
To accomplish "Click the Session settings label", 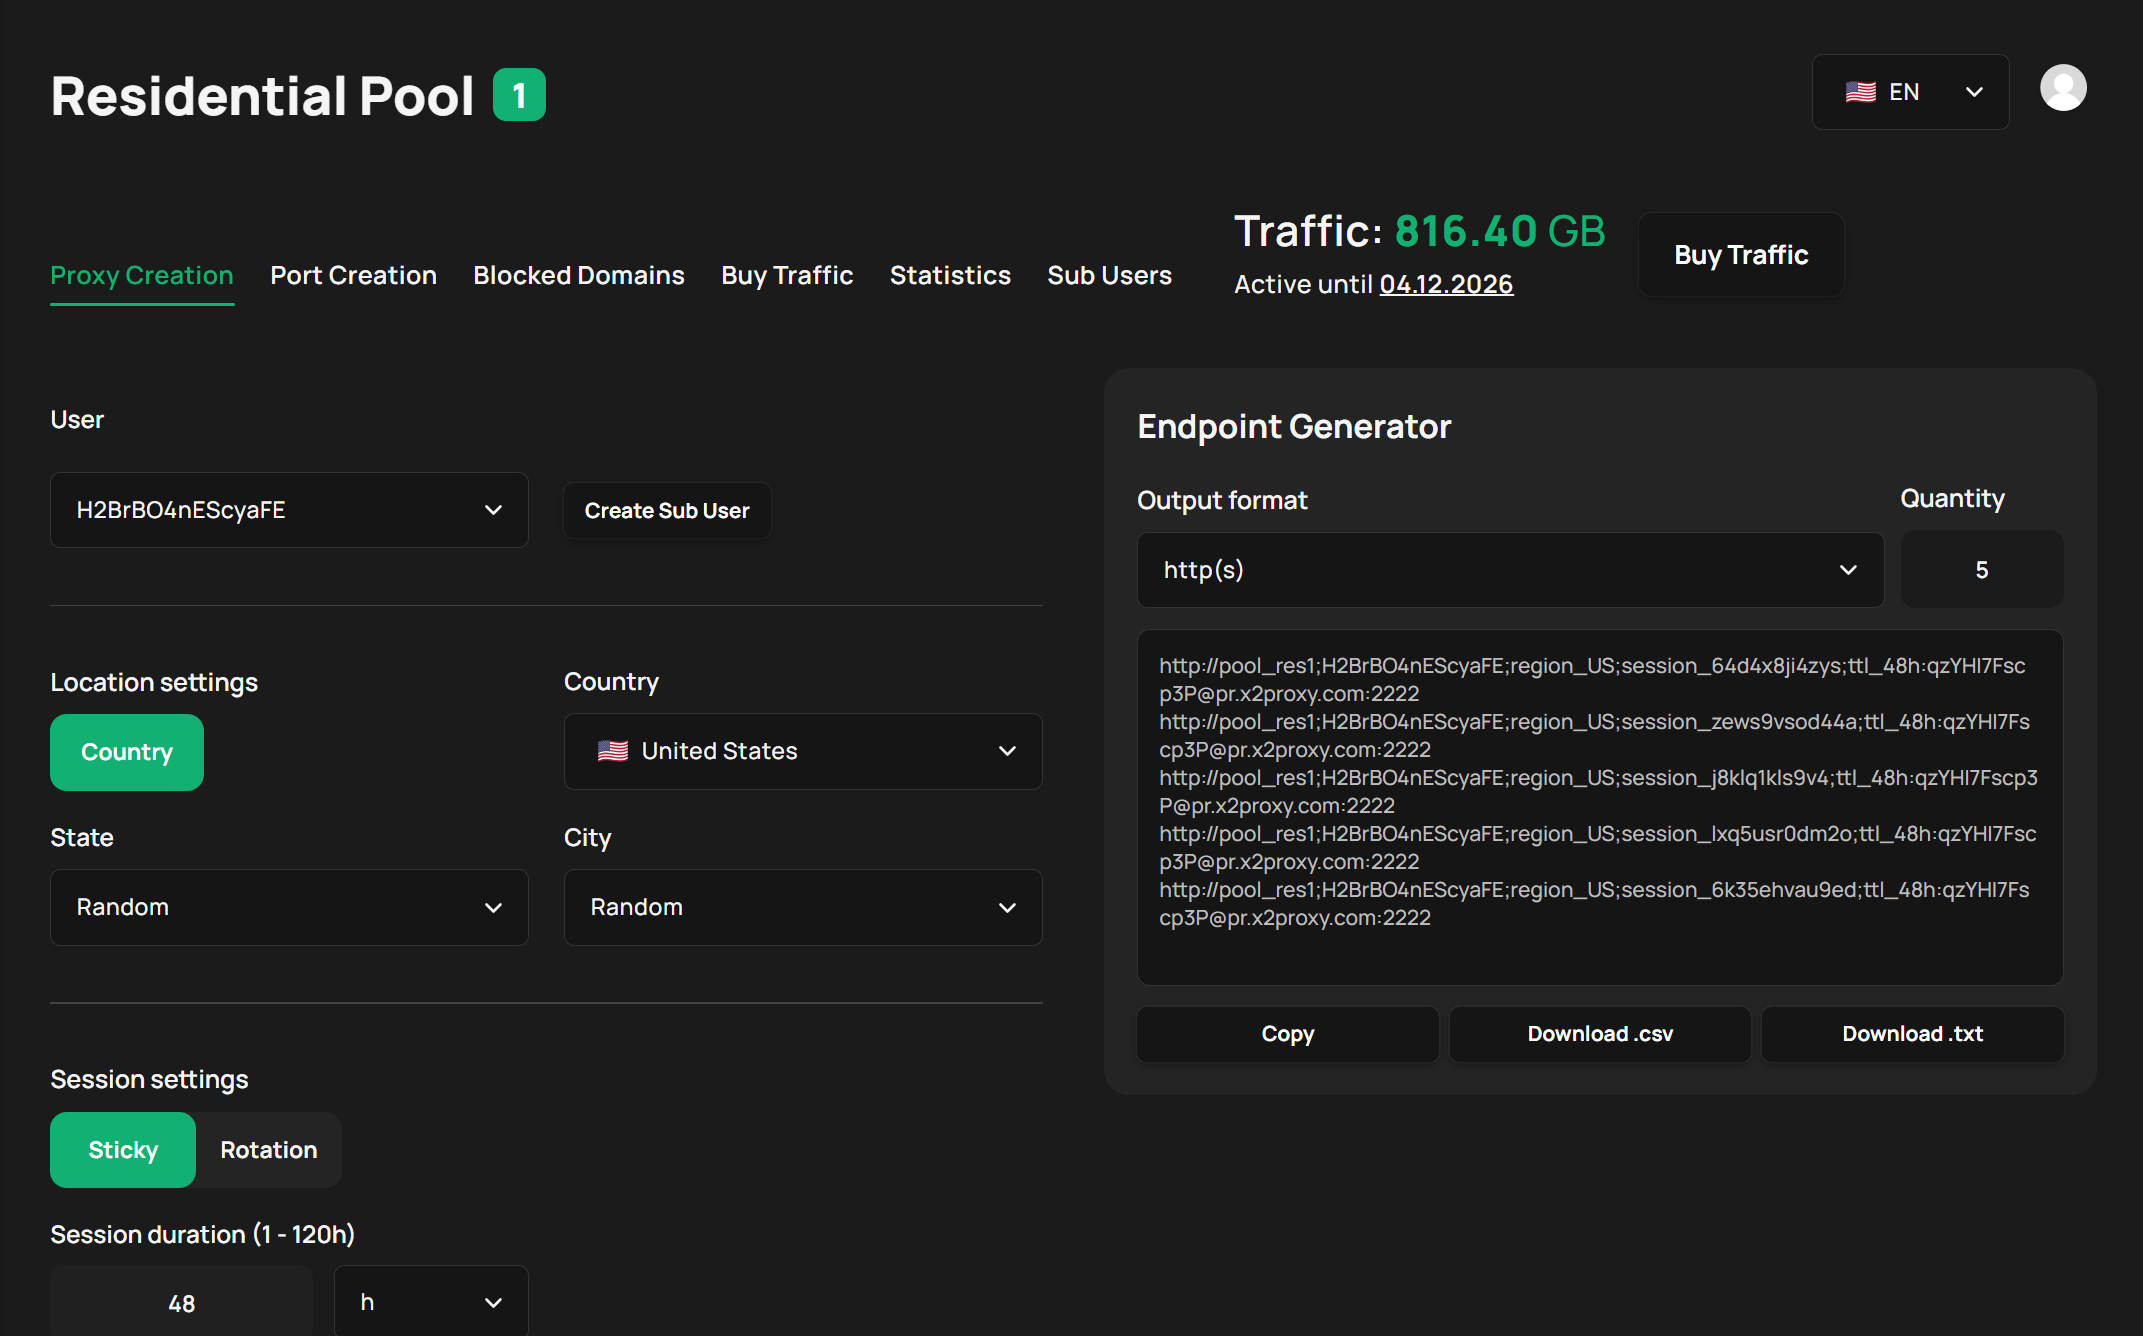I will (149, 1079).
